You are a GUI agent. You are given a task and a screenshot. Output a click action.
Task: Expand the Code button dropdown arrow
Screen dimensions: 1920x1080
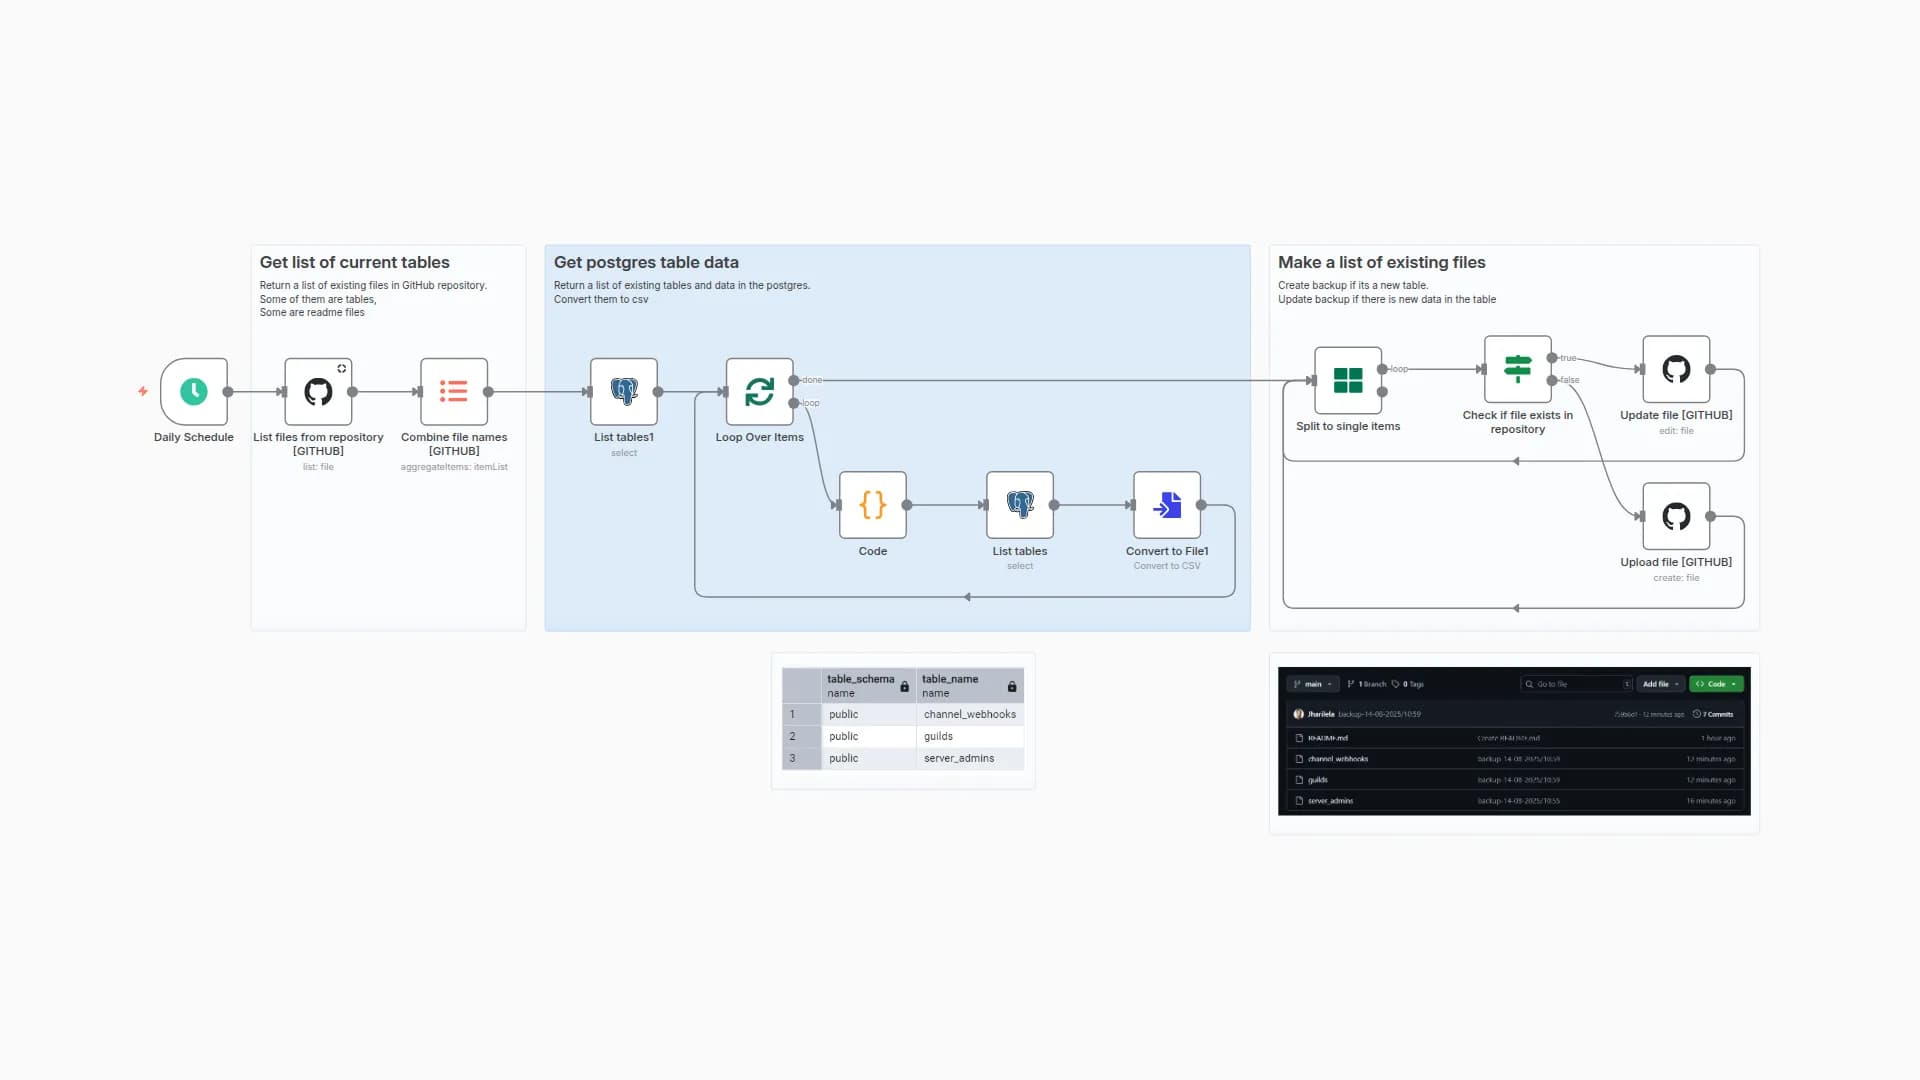pos(1735,684)
